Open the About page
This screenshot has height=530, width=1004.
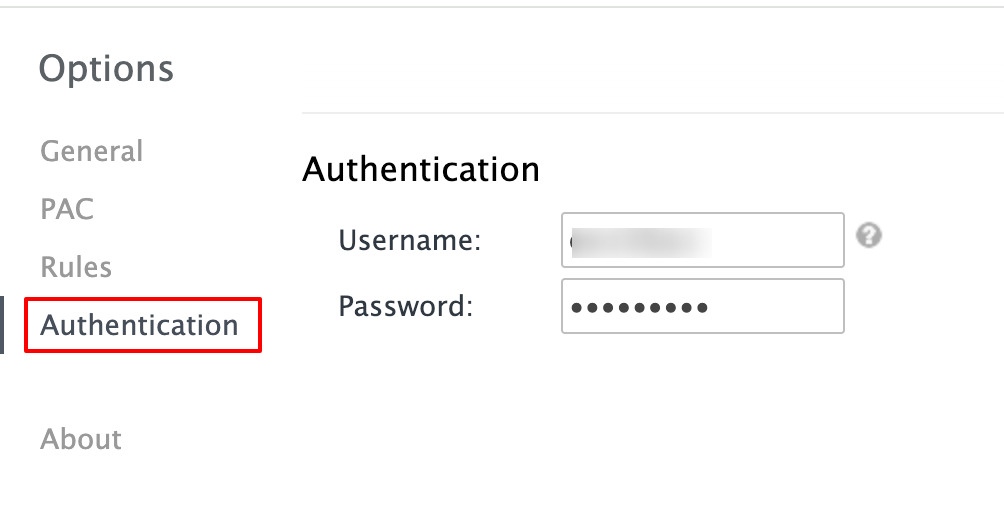(x=81, y=439)
